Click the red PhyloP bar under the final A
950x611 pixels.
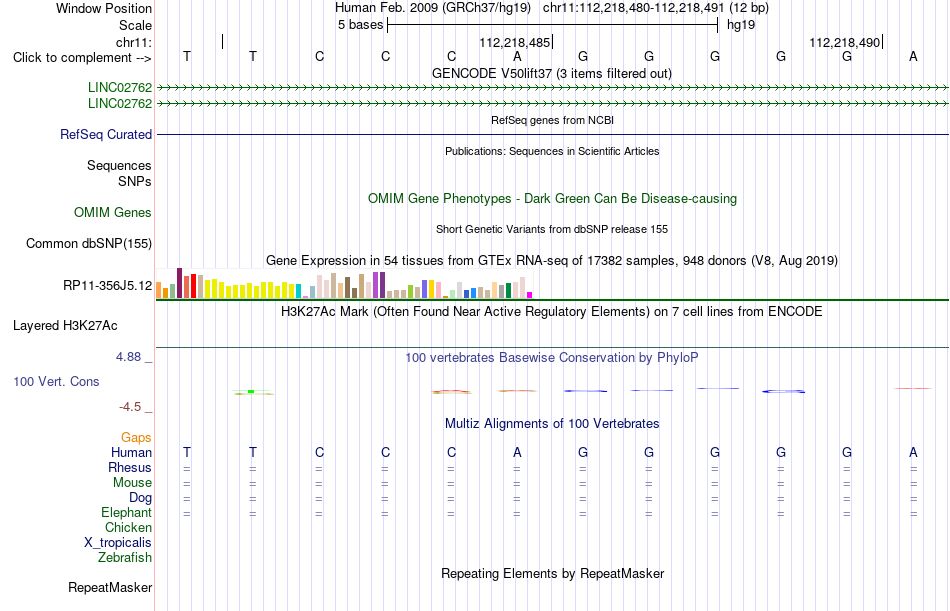pyautogui.click(x=912, y=388)
